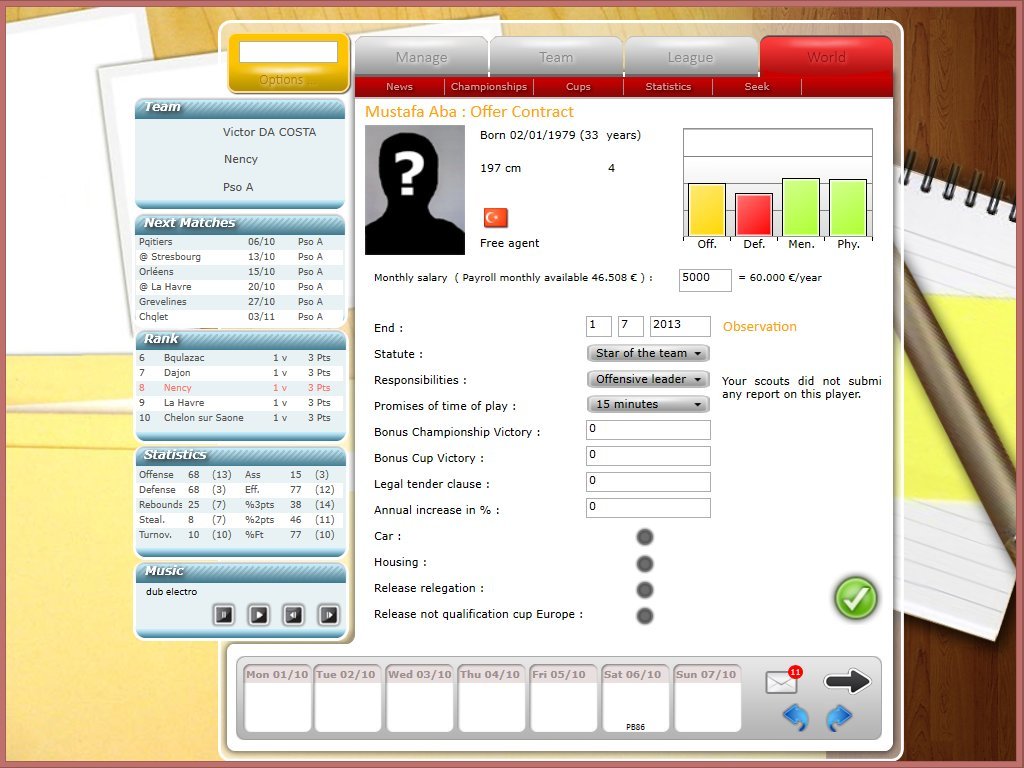The image size is (1024, 768).
Task: Switch to the Manage tab
Action: 421,57
